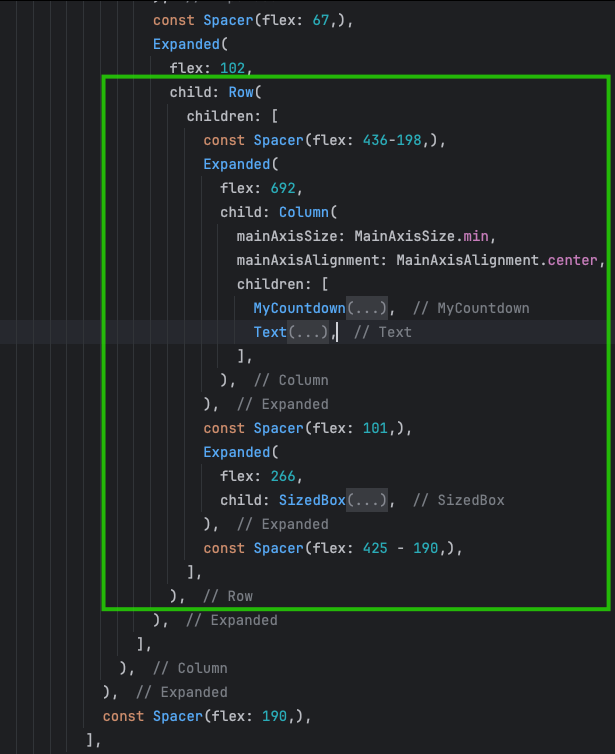Click the flex value 692
Screen dimensions: 615x754
pos(283,188)
